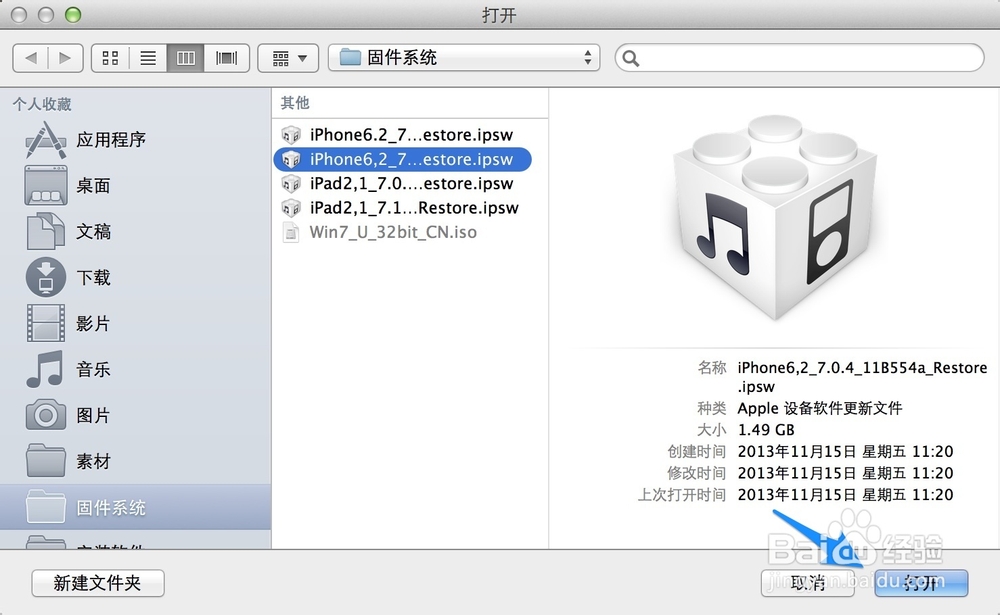The image size is (1000, 615).
Task: Open the arrange items dropdown
Action: (288, 58)
